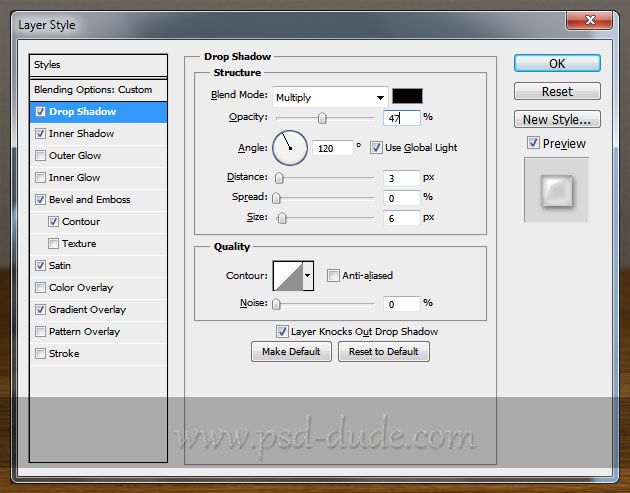Screen dimensions: 630x493
Task: Select the Stroke style entry
Action: click(x=64, y=354)
